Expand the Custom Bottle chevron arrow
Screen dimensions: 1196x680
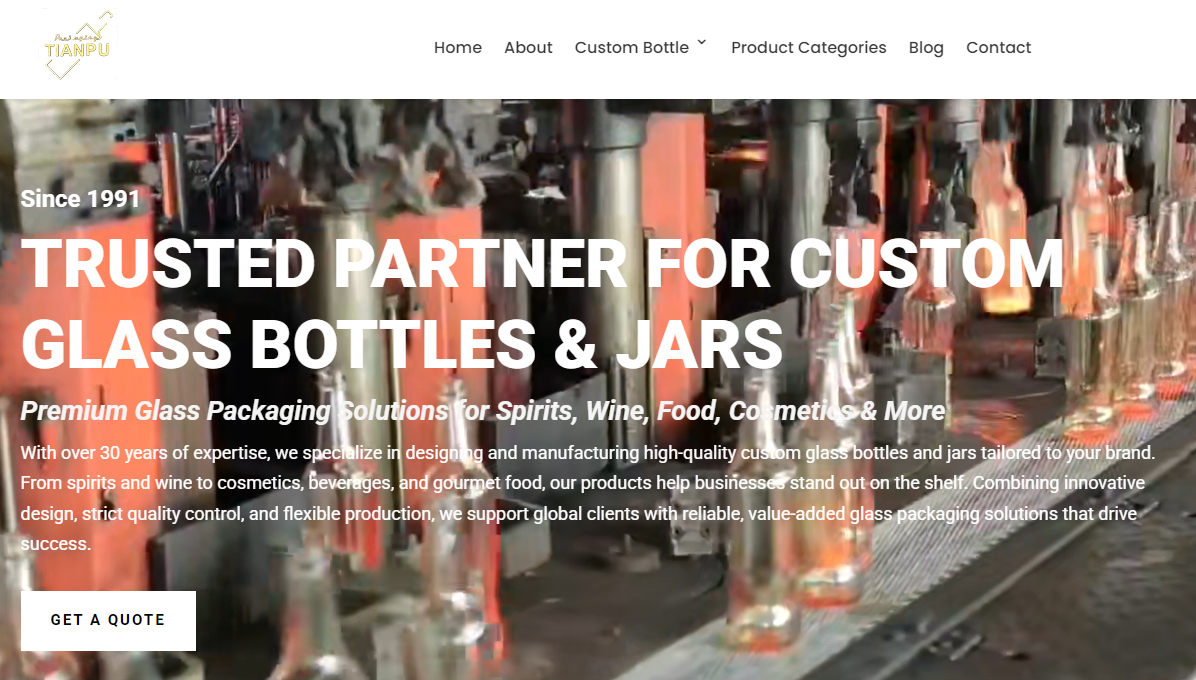pyautogui.click(x=702, y=43)
